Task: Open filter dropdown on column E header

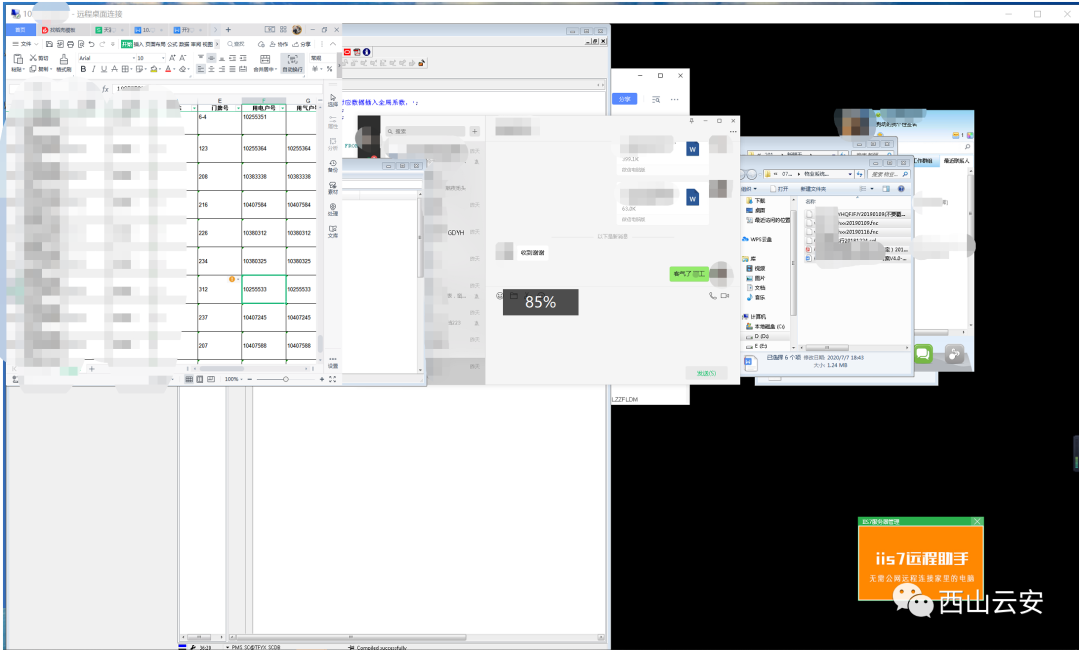Action: pyautogui.click(x=238, y=108)
